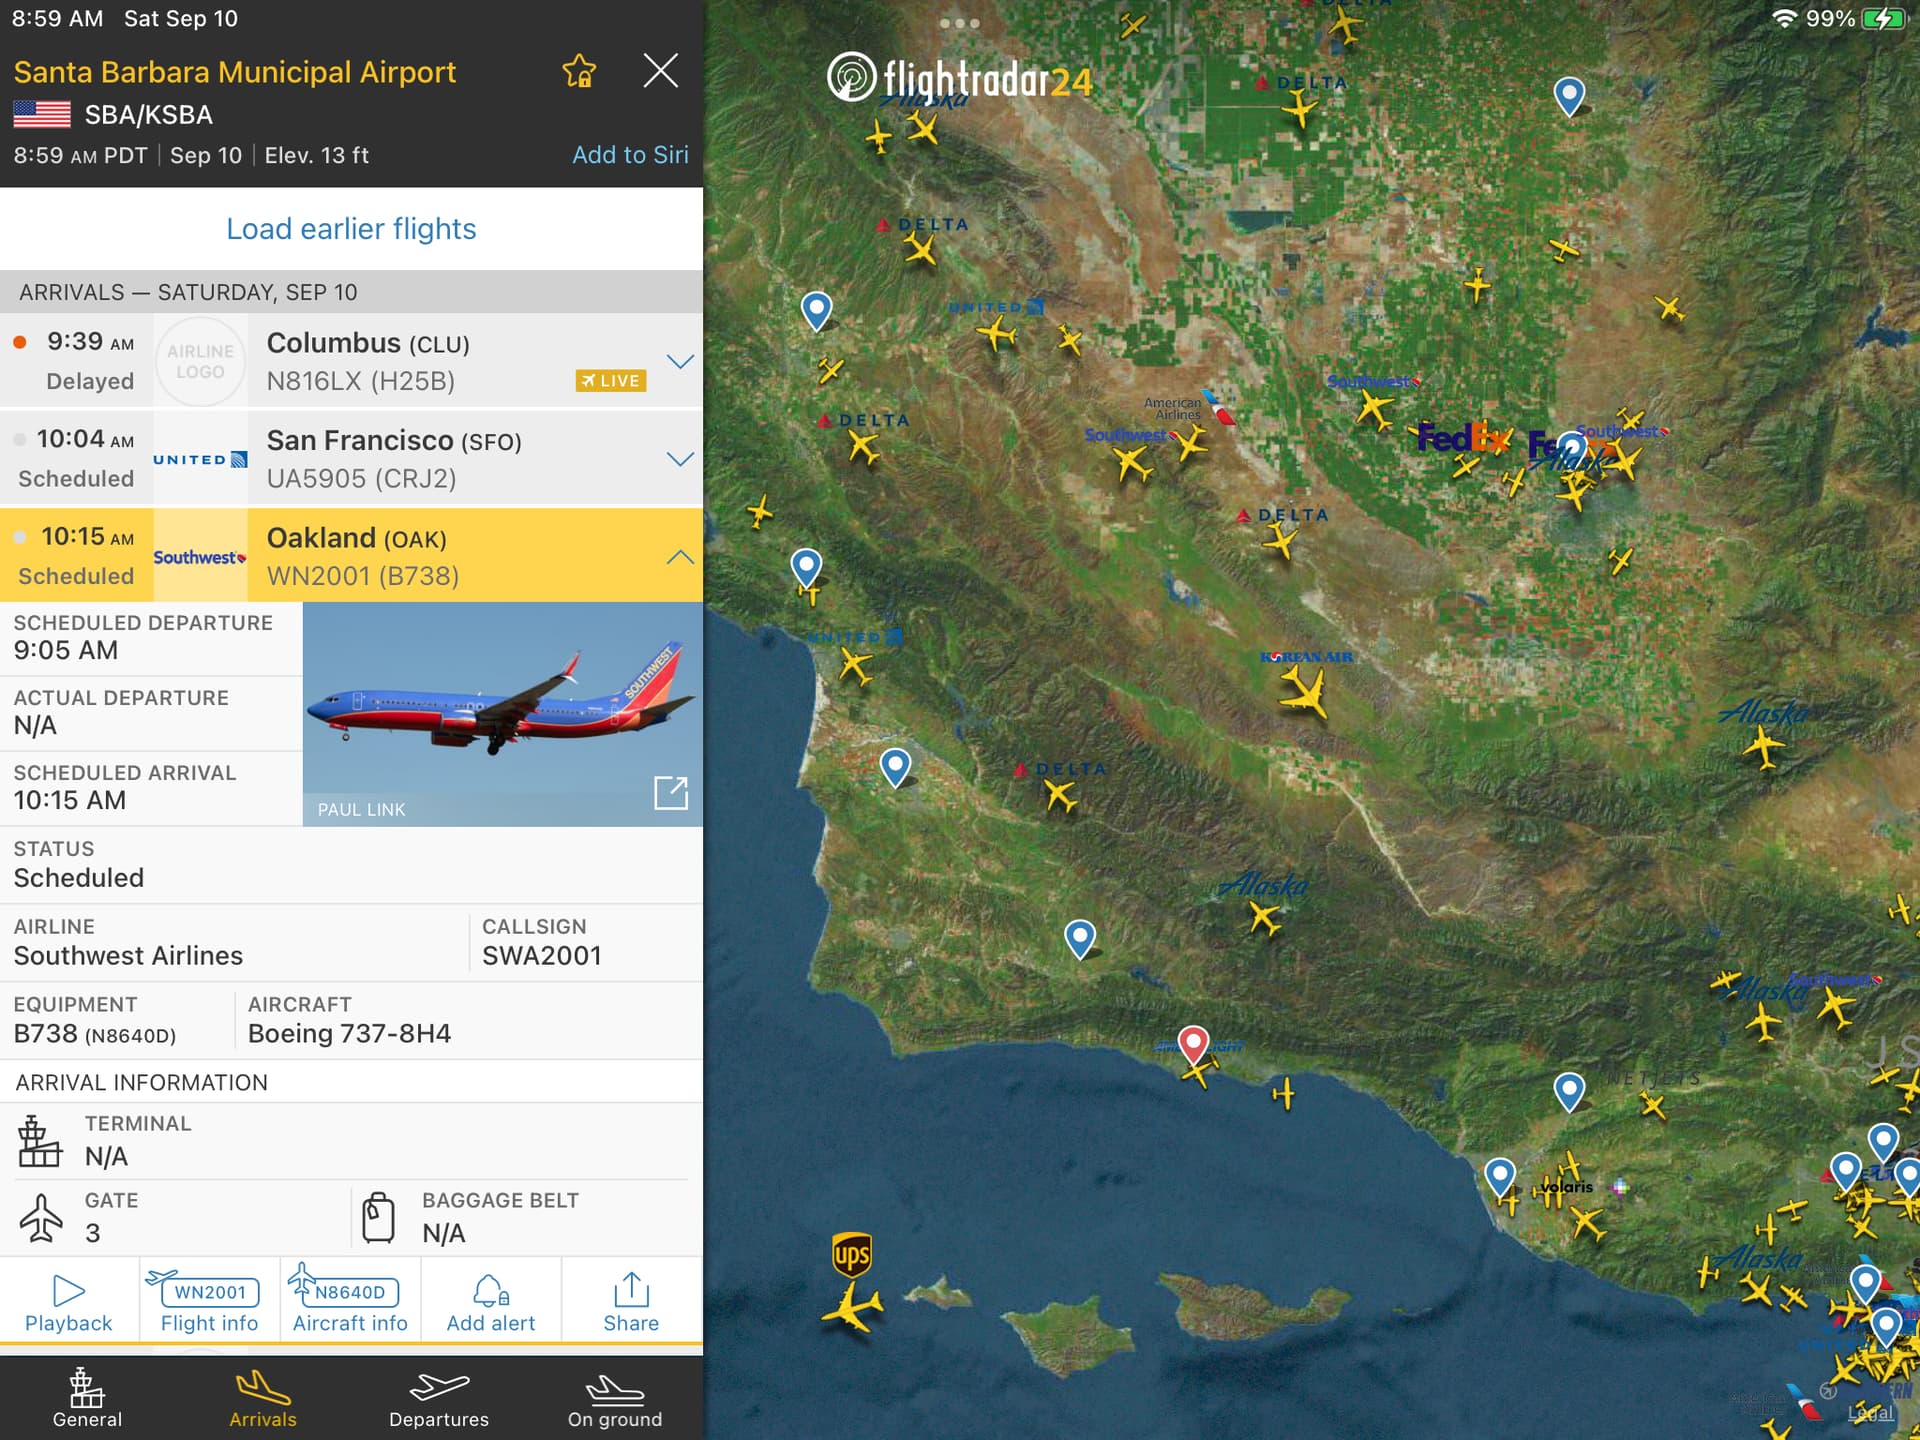The width and height of the screenshot is (1920, 1440).
Task: Open the aircraft photo in full view
Action: pyautogui.click(x=670, y=792)
